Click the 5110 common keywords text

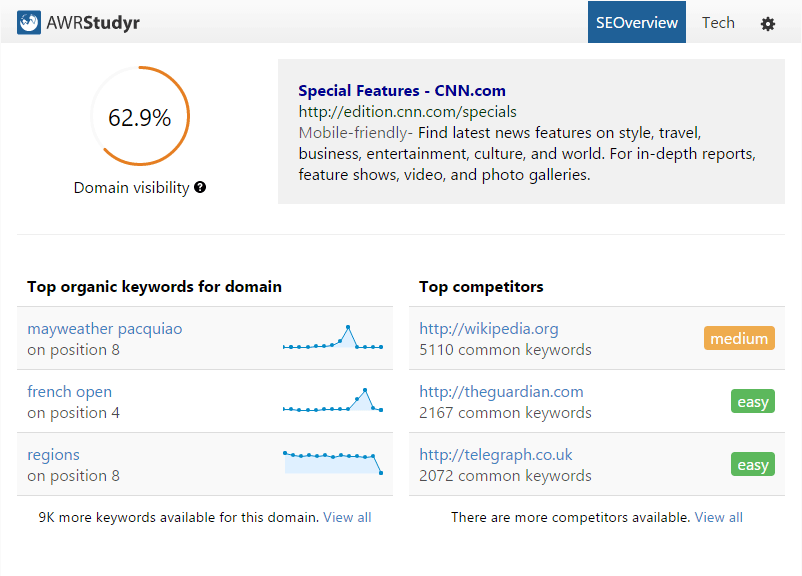pos(505,349)
